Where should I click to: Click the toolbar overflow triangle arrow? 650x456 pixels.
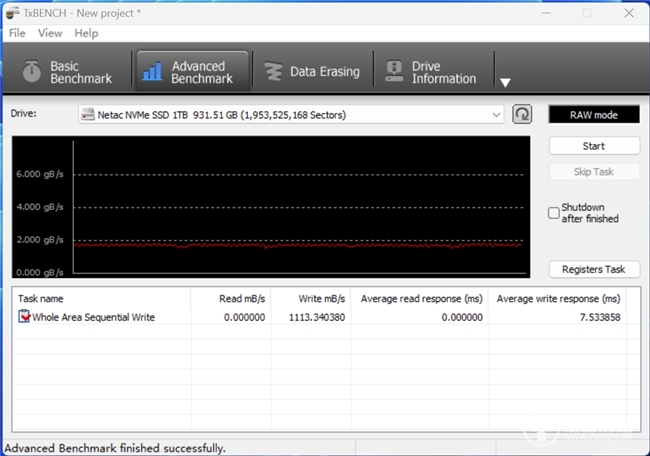coord(505,82)
